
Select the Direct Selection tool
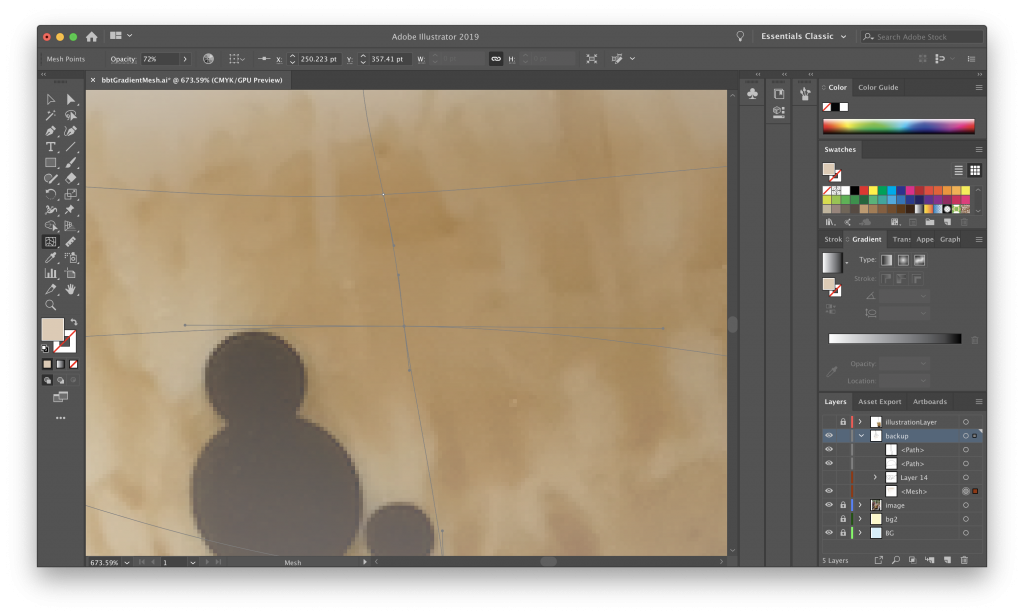[69, 97]
